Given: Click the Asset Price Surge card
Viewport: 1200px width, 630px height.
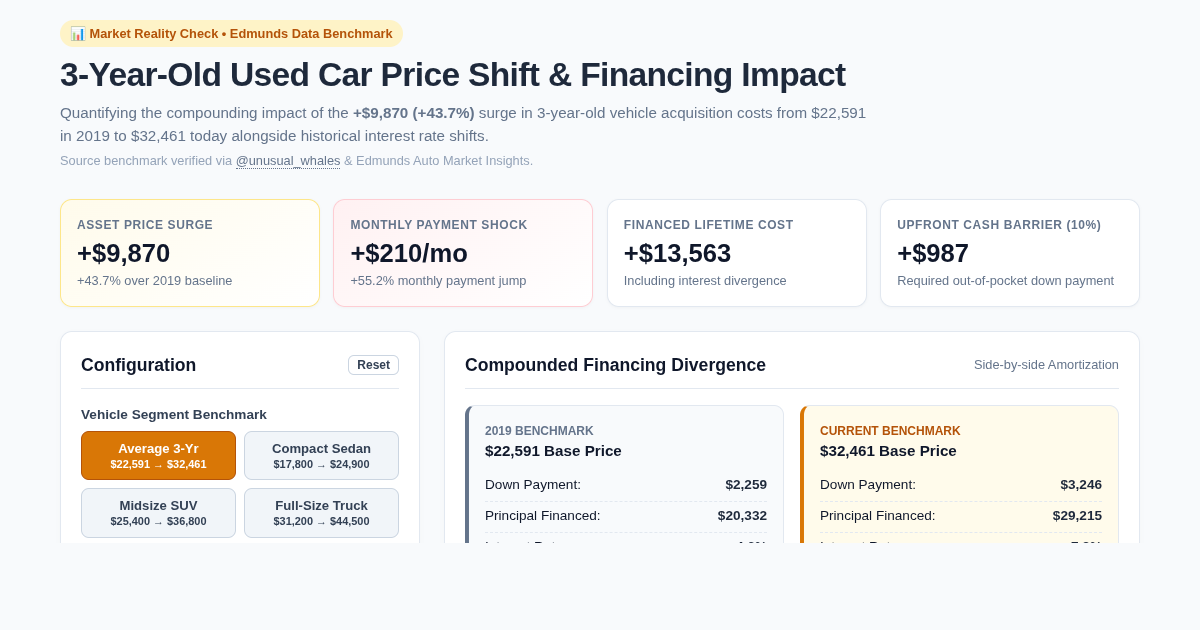Looking at the screenshot, I should 190,253.
